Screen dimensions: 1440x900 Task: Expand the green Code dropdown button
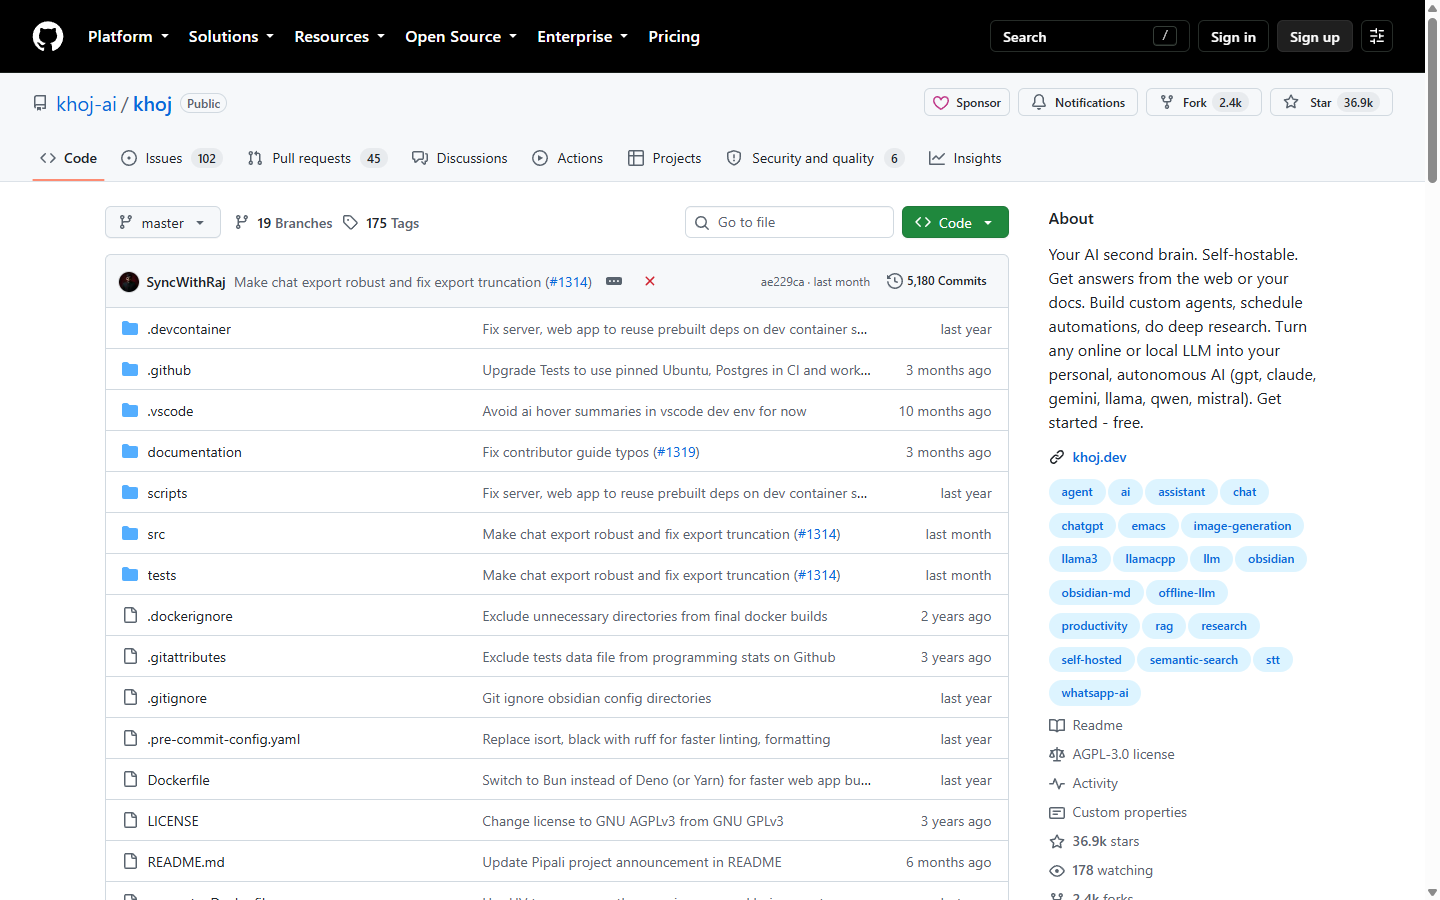tap(955, 223)
